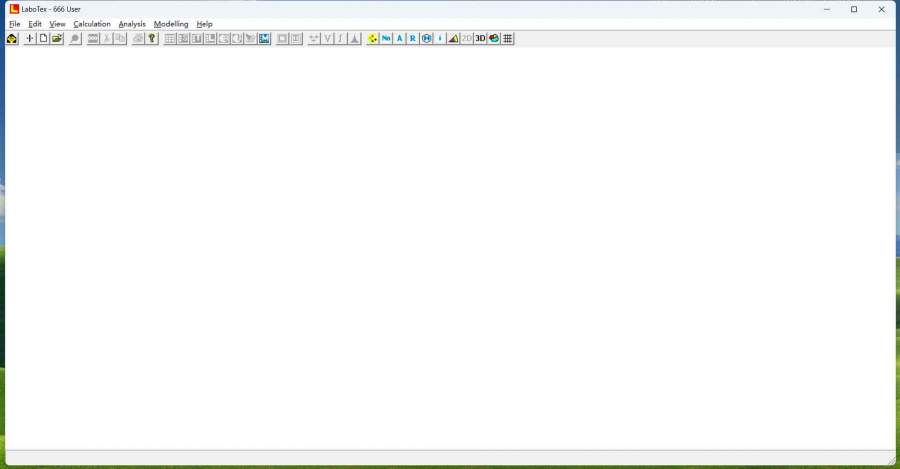
Task: Click the first table grid icon
Action: (170, 38)
